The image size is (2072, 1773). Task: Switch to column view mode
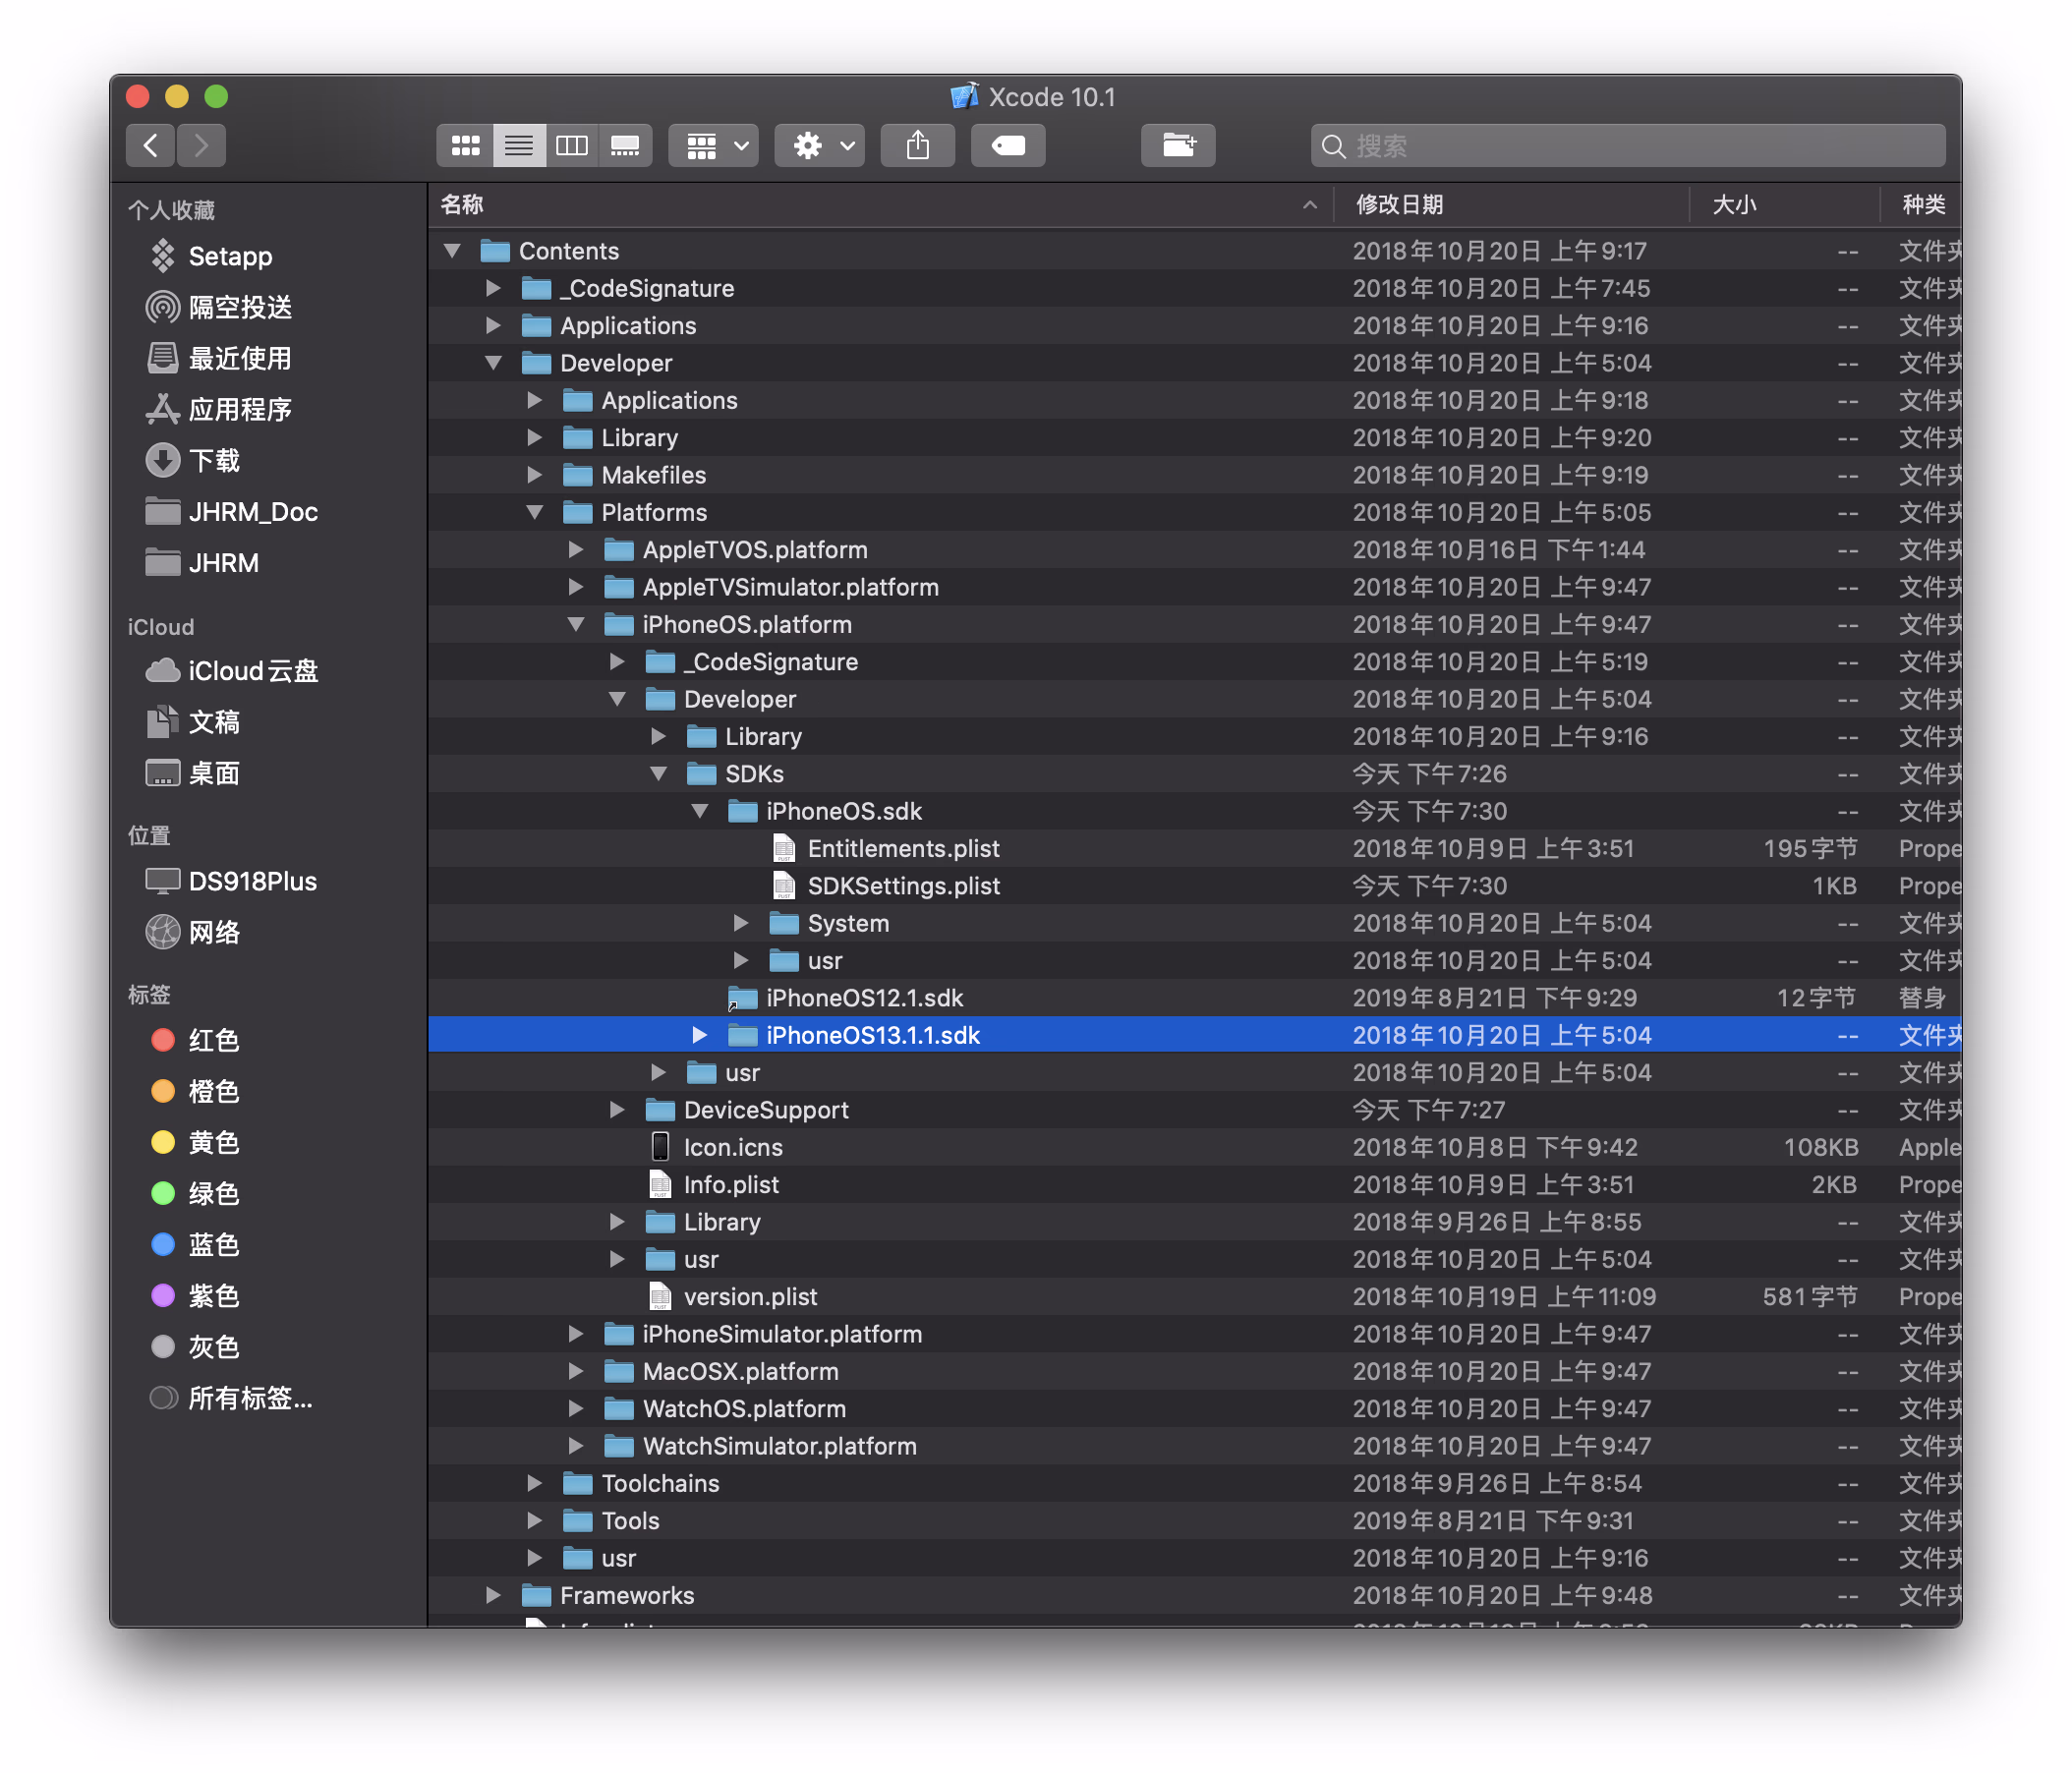(572, 146)
